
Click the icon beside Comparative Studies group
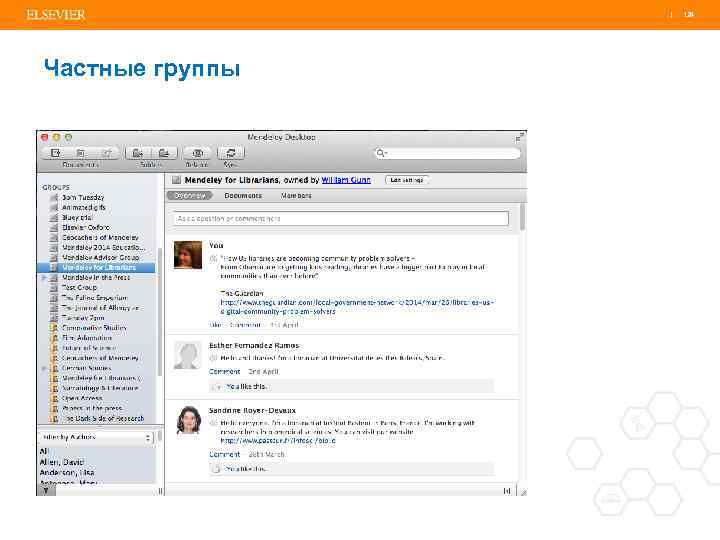click(54, 328)
